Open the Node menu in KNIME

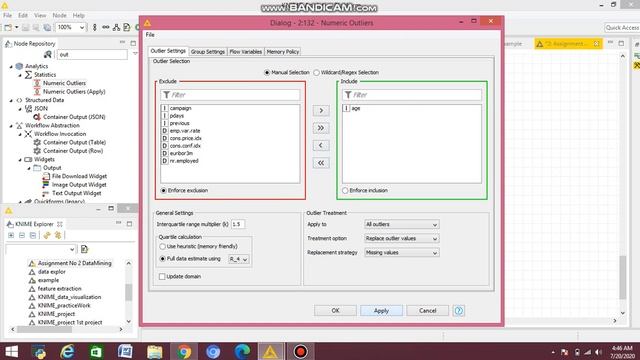pos(59,16)
